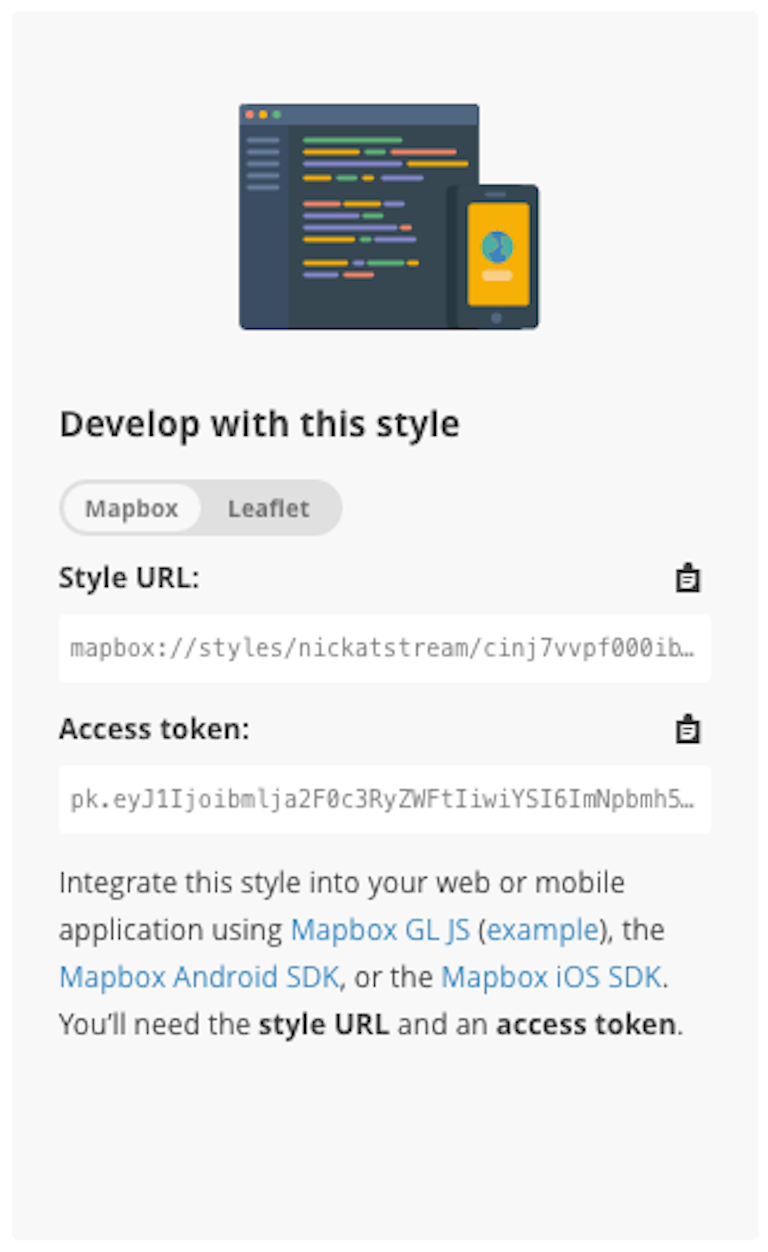Open the Mapbox GL JS link
Screen dimensions: 768x1252
[x=380, y=930]
